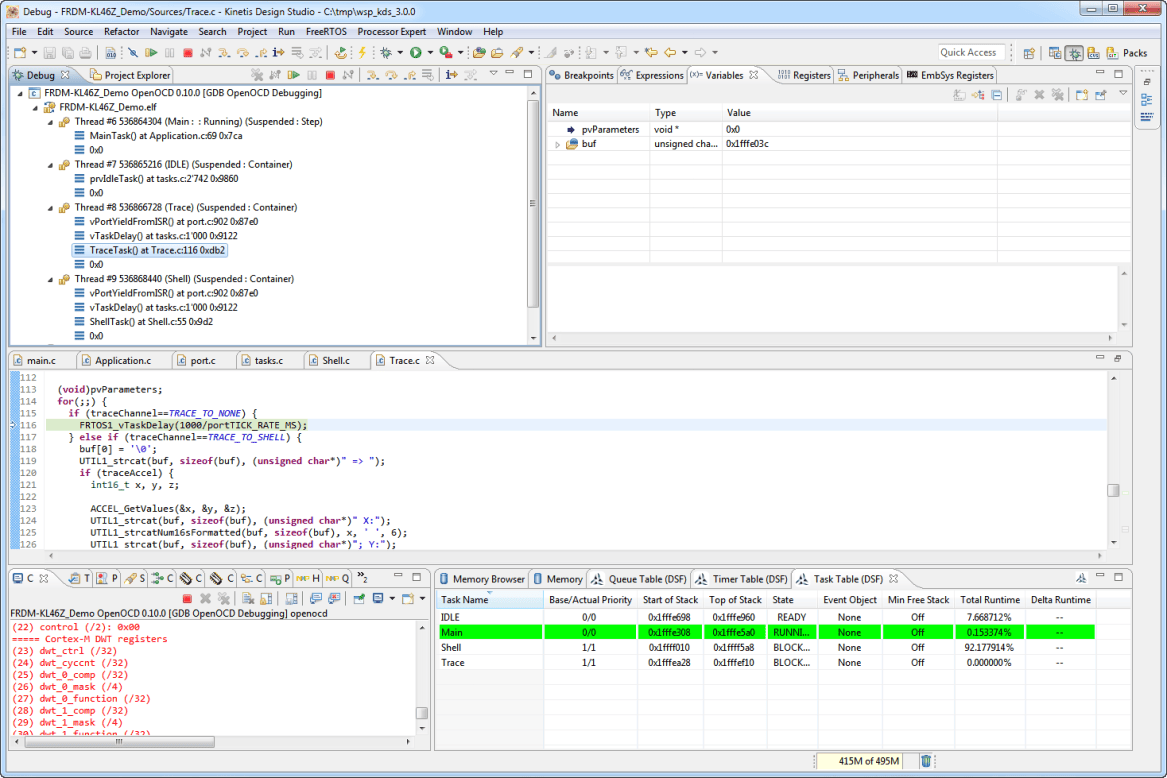Screen dimensions: 1167x778
Task: Click Show Type Names icon in Variables toolbar
Action: 959,95
